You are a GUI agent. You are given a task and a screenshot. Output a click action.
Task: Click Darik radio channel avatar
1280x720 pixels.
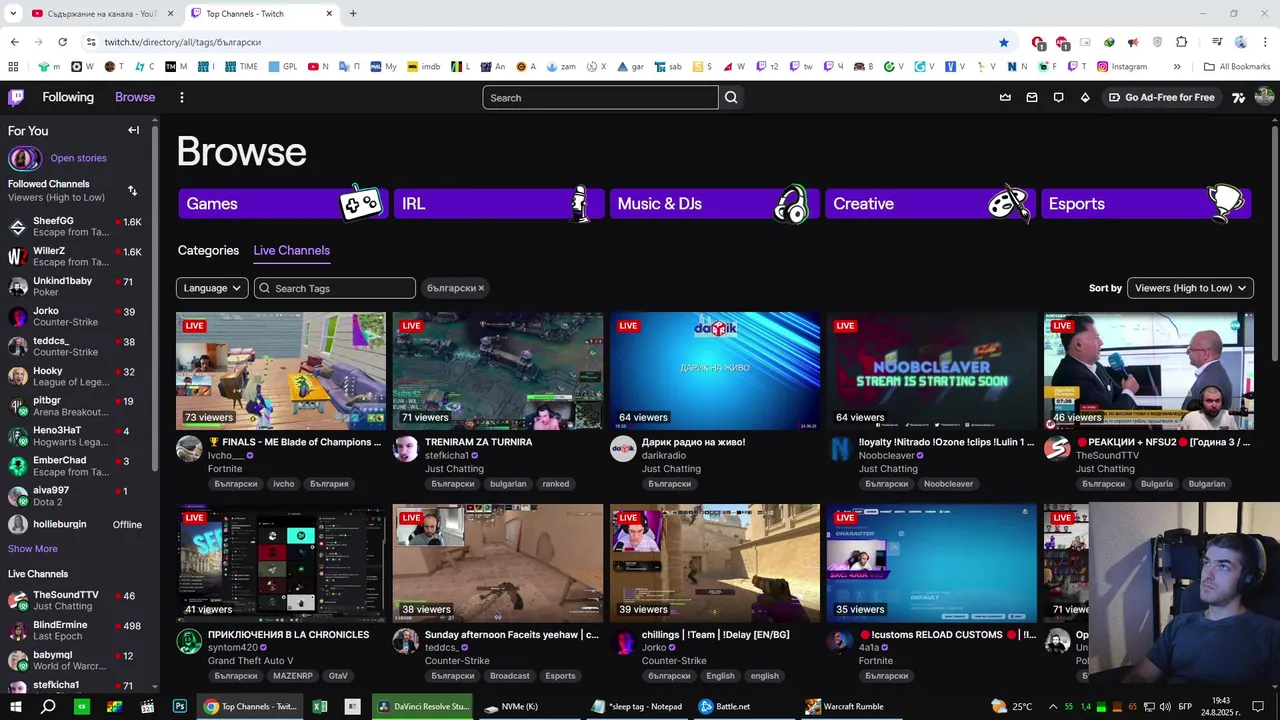click(x=623, y=448)
